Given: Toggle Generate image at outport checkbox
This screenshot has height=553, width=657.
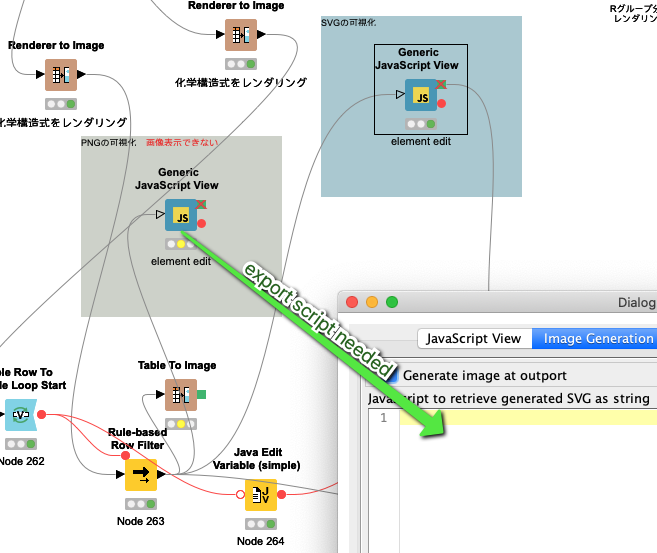Looking at the screenshot, I should tap(393, 376).
